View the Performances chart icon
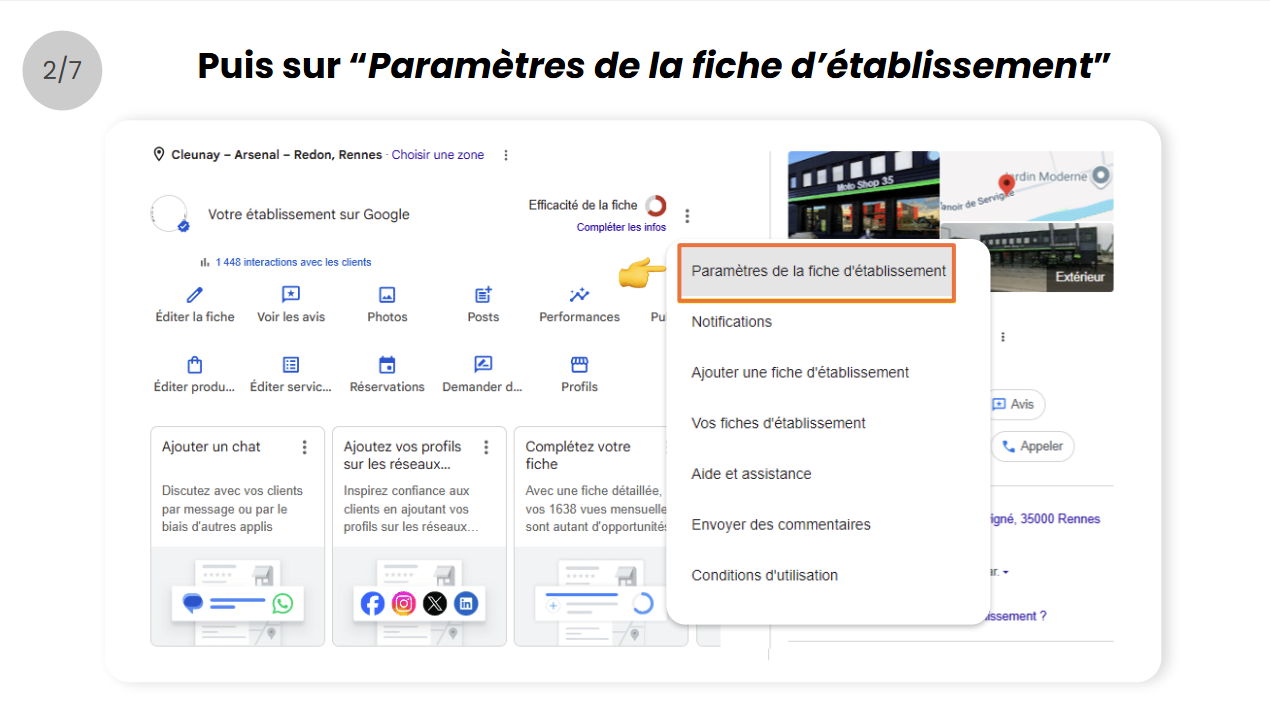The width and height of the screenshot is (1270, 715). point(579,295)
